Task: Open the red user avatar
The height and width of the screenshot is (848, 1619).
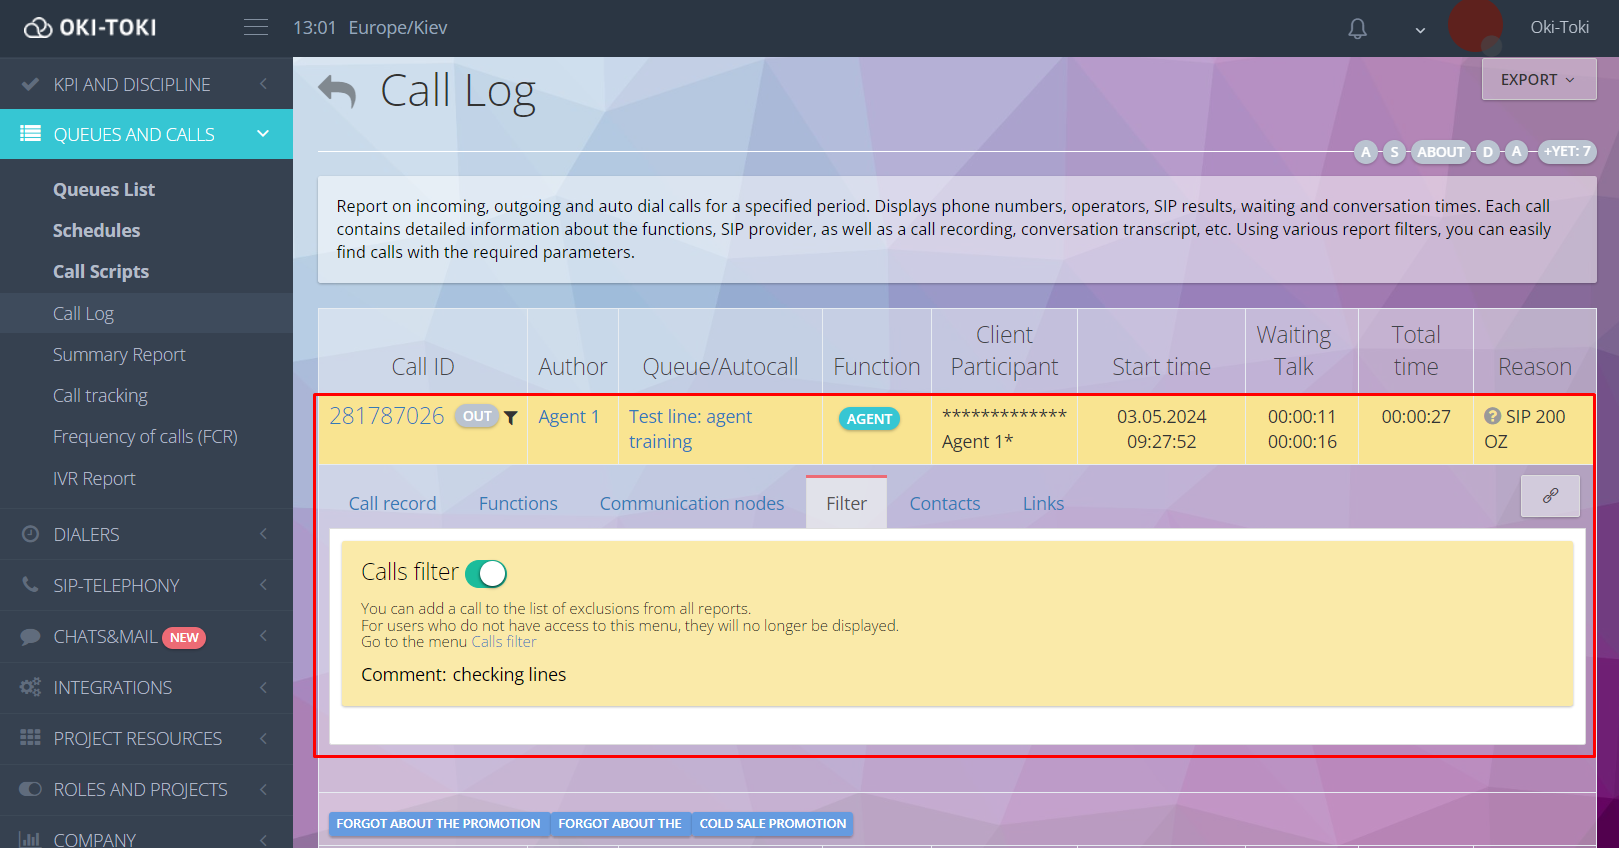Action: (x=1475, y=26)
